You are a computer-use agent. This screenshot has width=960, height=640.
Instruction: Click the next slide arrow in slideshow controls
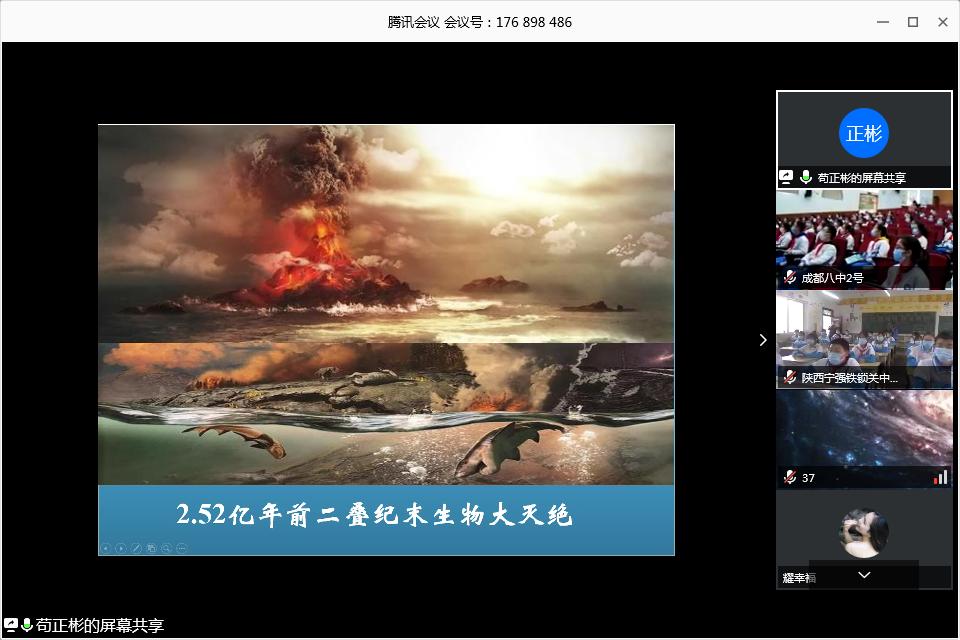[x=121, y=548]
